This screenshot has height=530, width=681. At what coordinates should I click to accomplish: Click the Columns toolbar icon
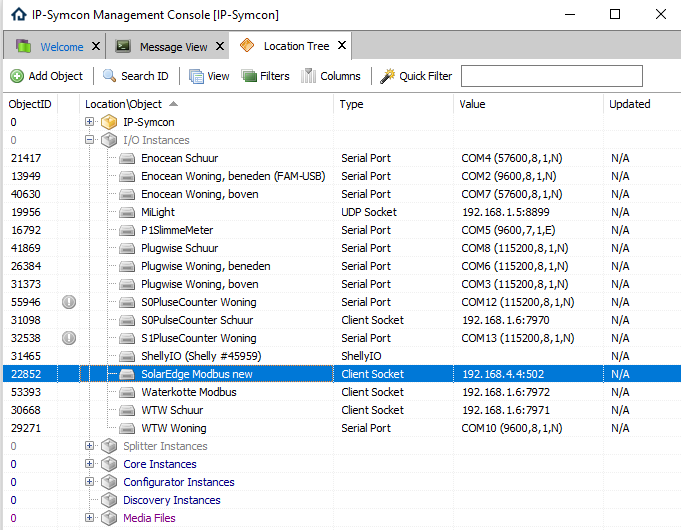(x=308, y=76)
